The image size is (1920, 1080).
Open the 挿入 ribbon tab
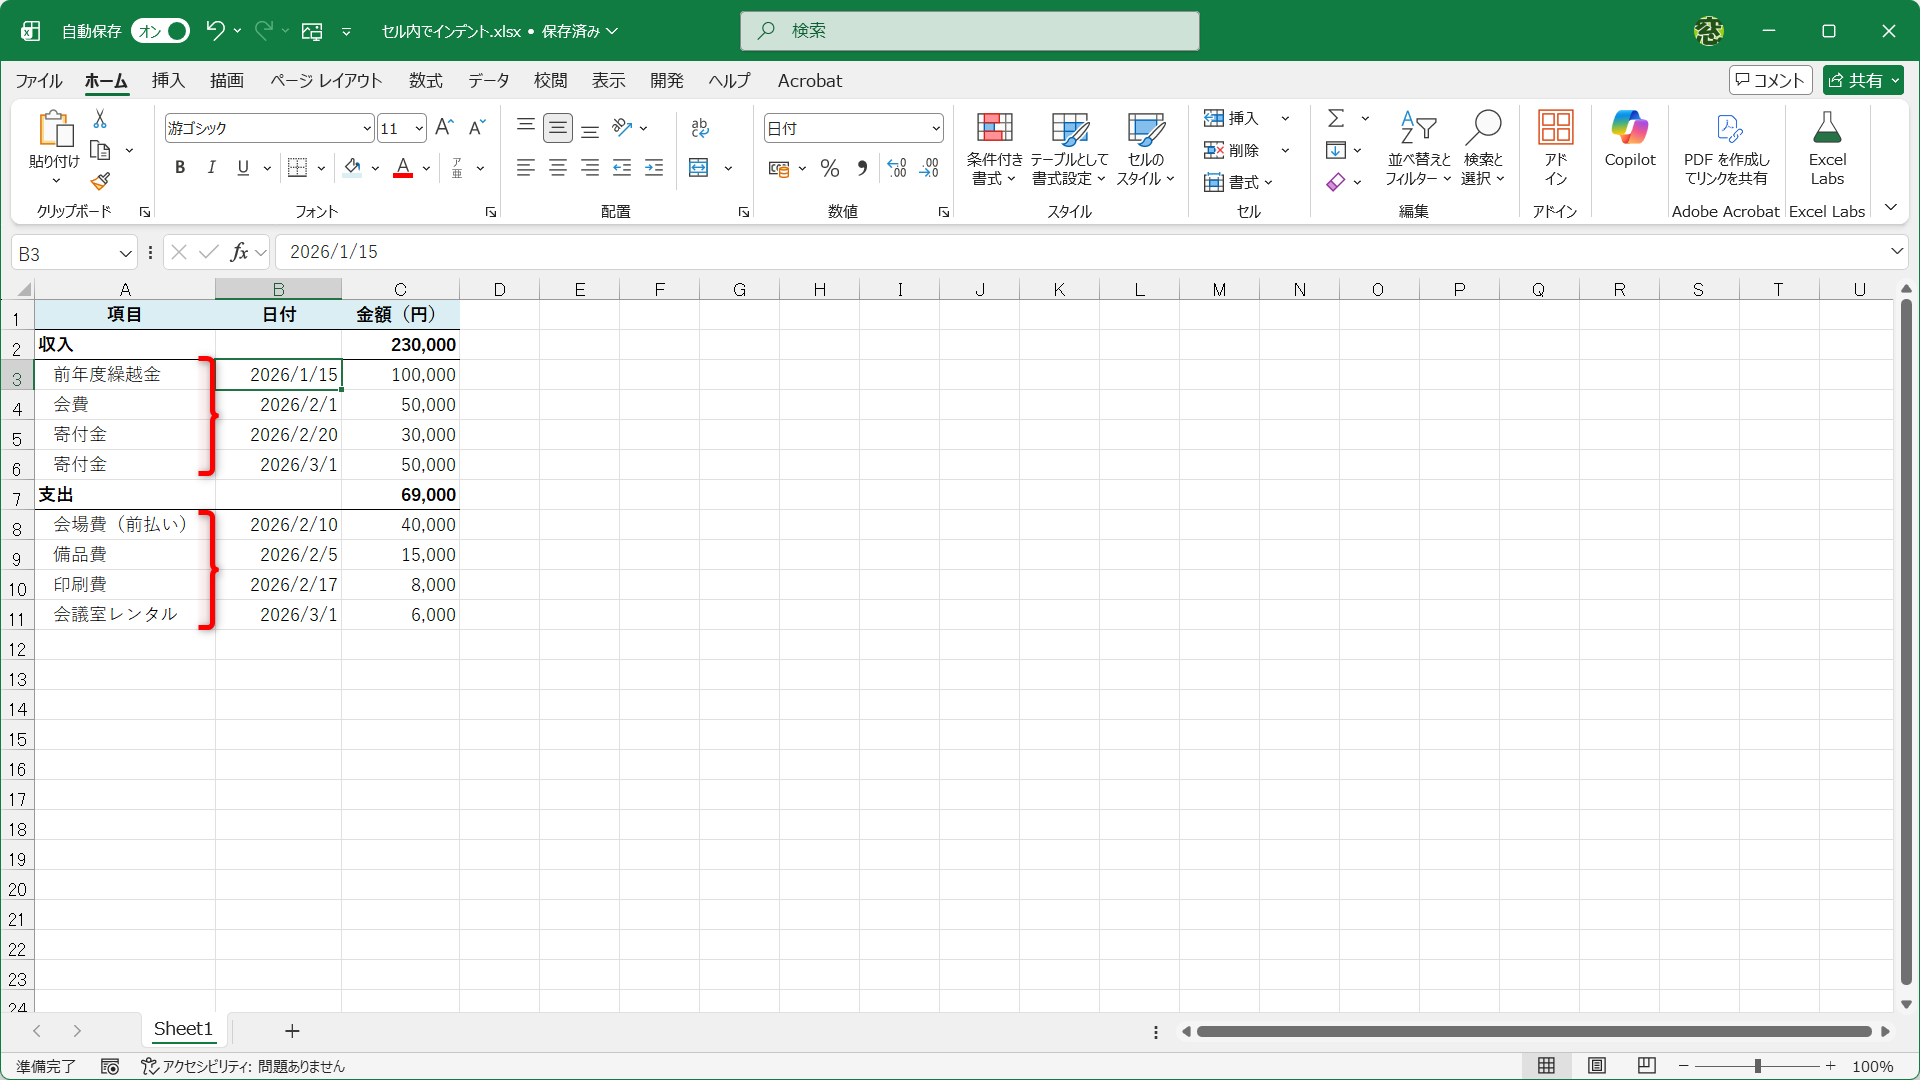[168, 81]
